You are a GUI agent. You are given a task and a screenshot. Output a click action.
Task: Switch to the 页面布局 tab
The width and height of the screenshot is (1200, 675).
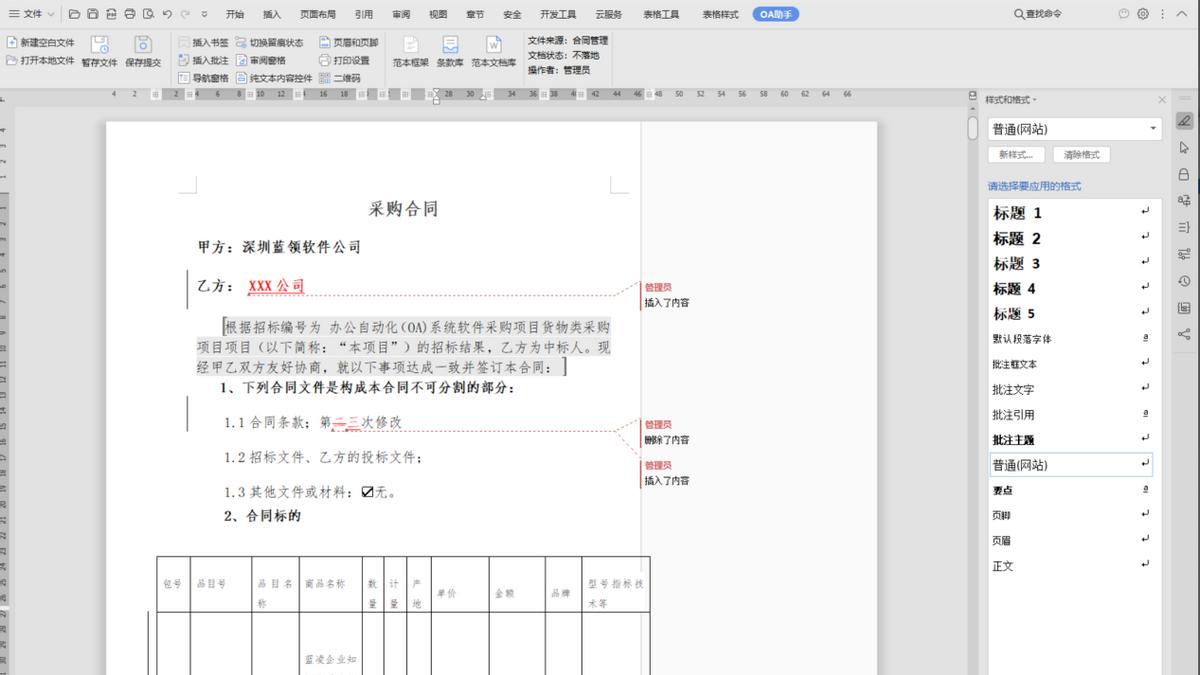[319, 13]
